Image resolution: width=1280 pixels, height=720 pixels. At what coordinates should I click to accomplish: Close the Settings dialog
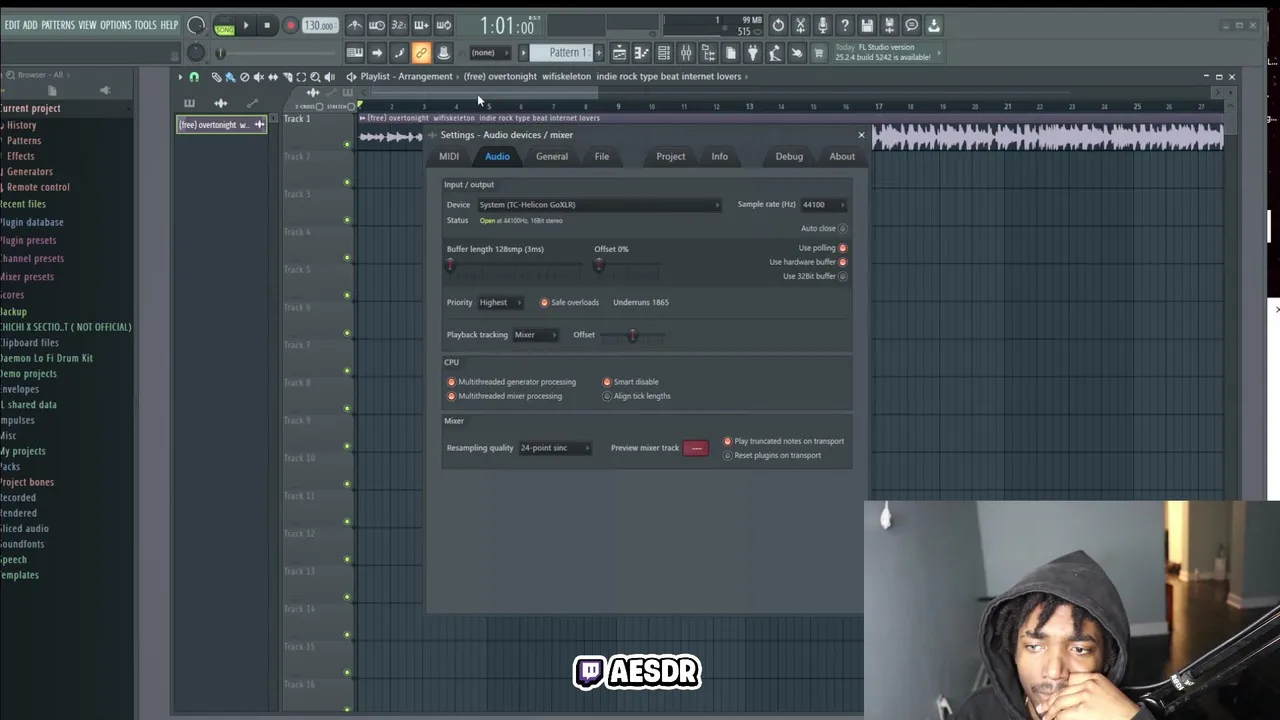pyautogui.click(x=861, y=134)
